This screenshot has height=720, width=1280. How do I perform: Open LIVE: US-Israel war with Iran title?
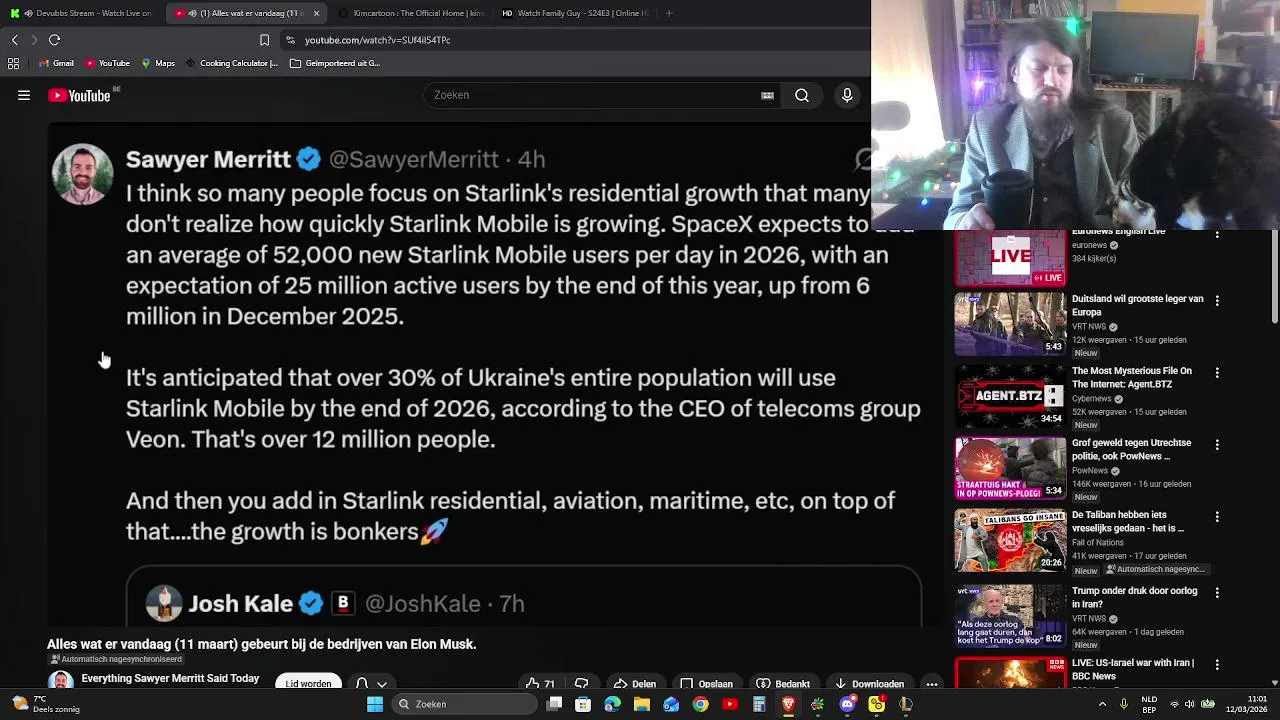coord(1133,669)
